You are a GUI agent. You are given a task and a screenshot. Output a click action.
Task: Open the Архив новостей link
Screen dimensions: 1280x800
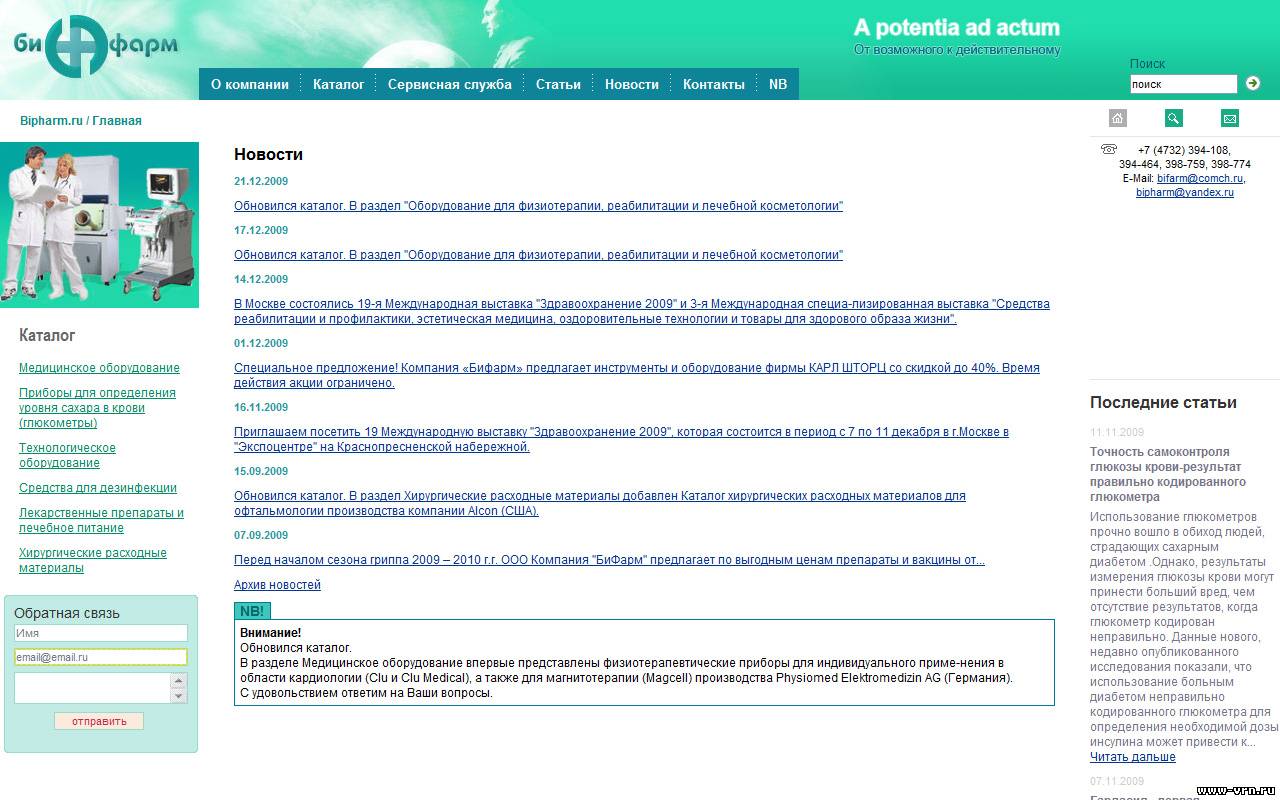(277, 585)
